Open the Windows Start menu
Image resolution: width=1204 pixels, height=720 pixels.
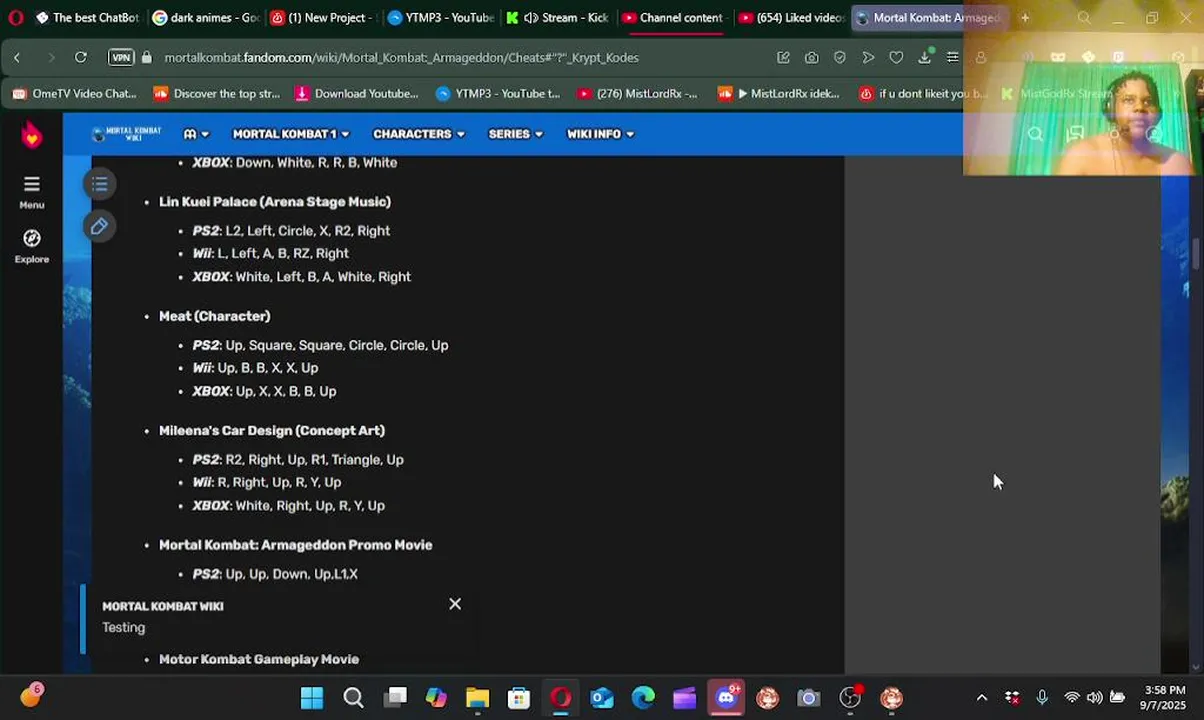(x=312, y=698)
